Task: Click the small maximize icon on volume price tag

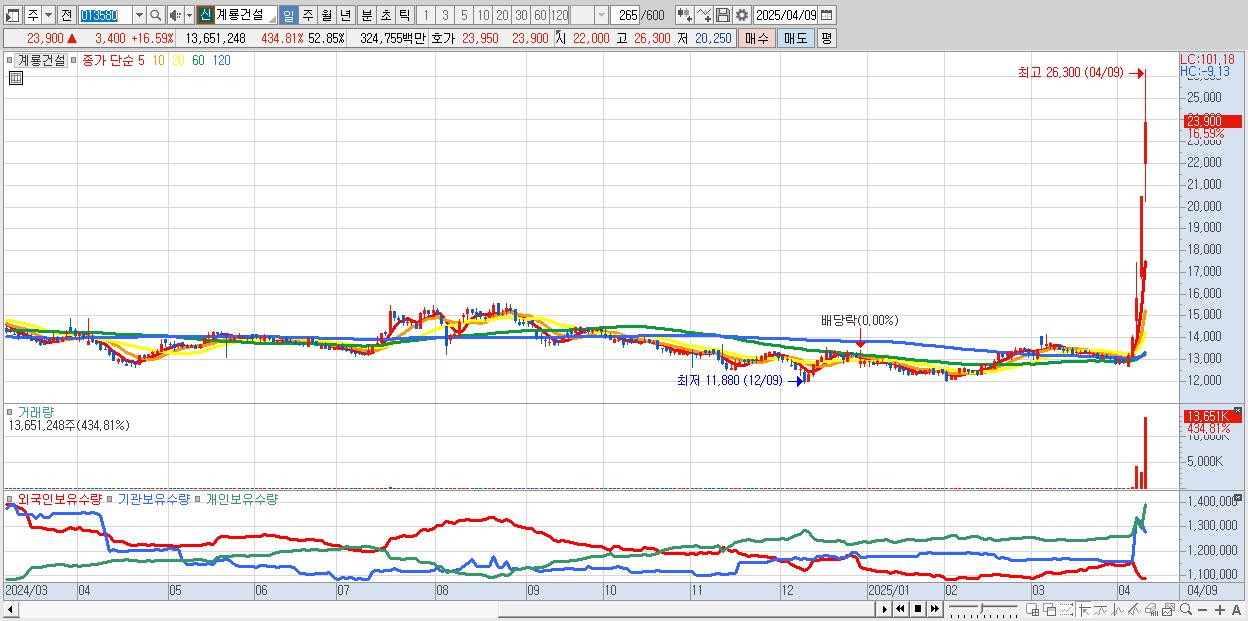Action: click(1237, 411)
